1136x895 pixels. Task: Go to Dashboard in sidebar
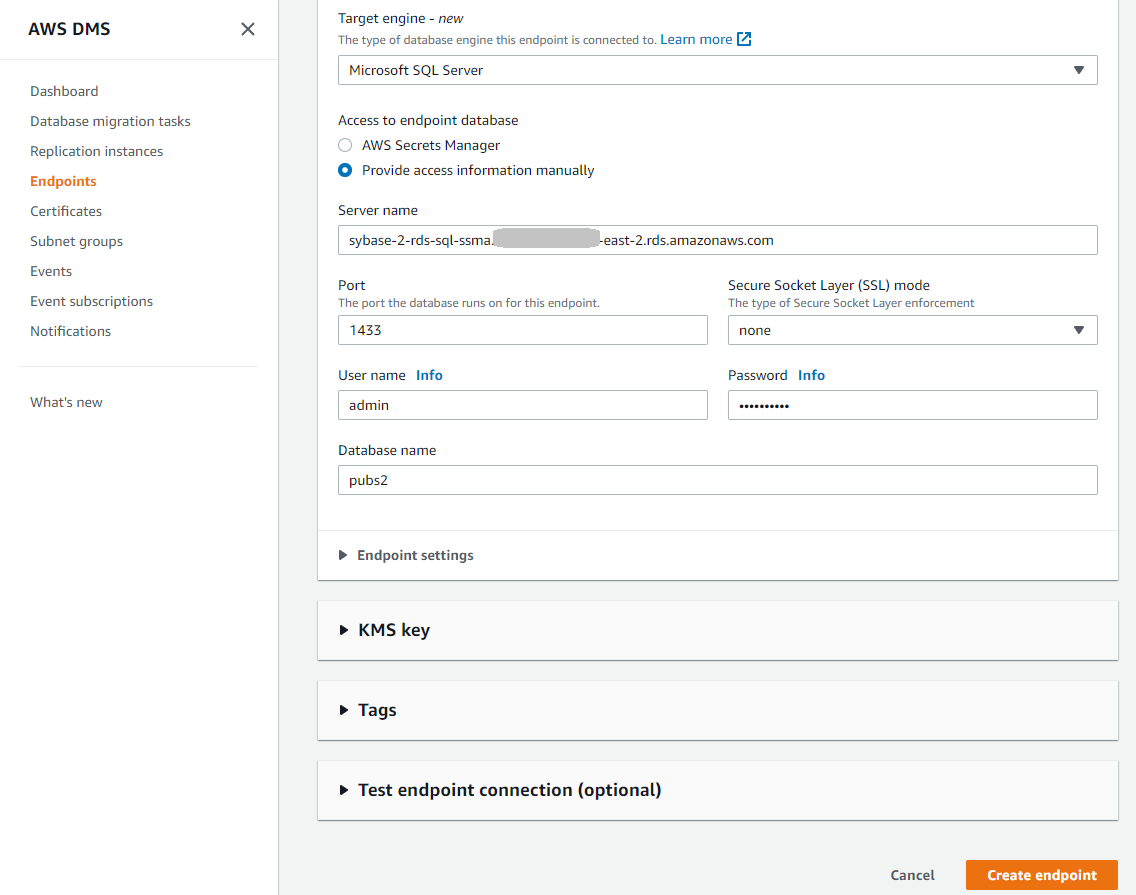(x=64, y=91)
